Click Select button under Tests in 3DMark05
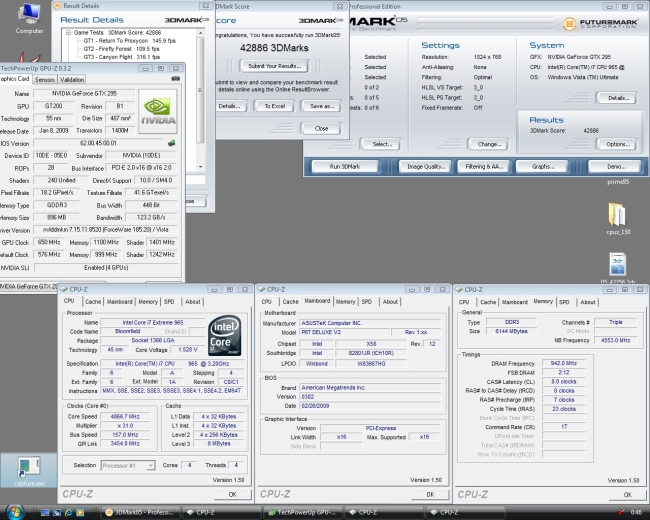Image resolution: width=650 pixels, height=520 pixels. tap(381, 144)
